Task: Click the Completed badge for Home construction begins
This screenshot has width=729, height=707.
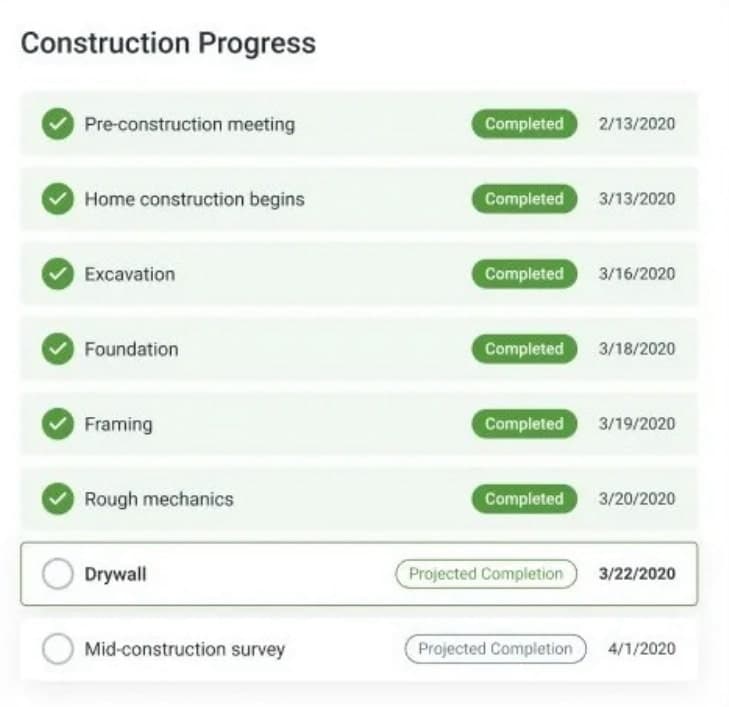Action: (x=524, y=199)
